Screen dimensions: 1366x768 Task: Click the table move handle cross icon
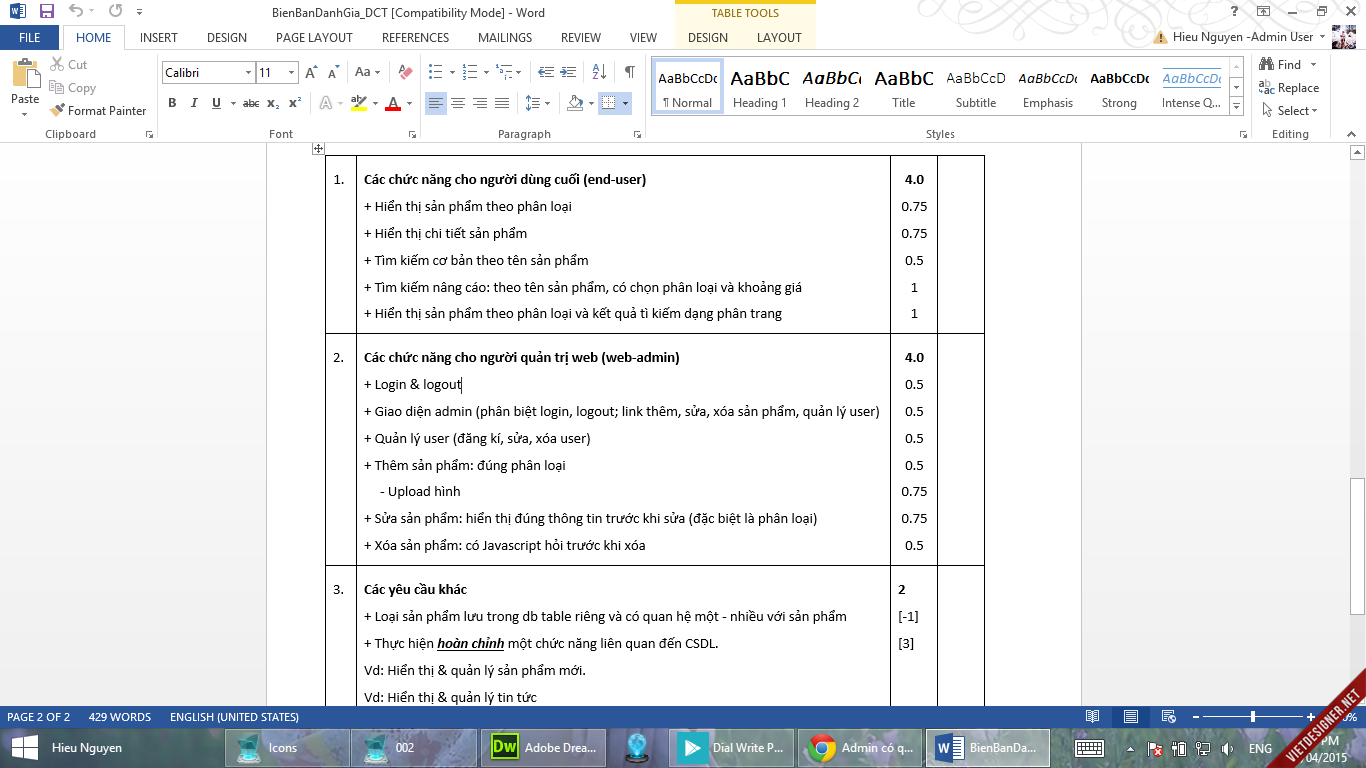pyautogui.click(x=318, y=149)
